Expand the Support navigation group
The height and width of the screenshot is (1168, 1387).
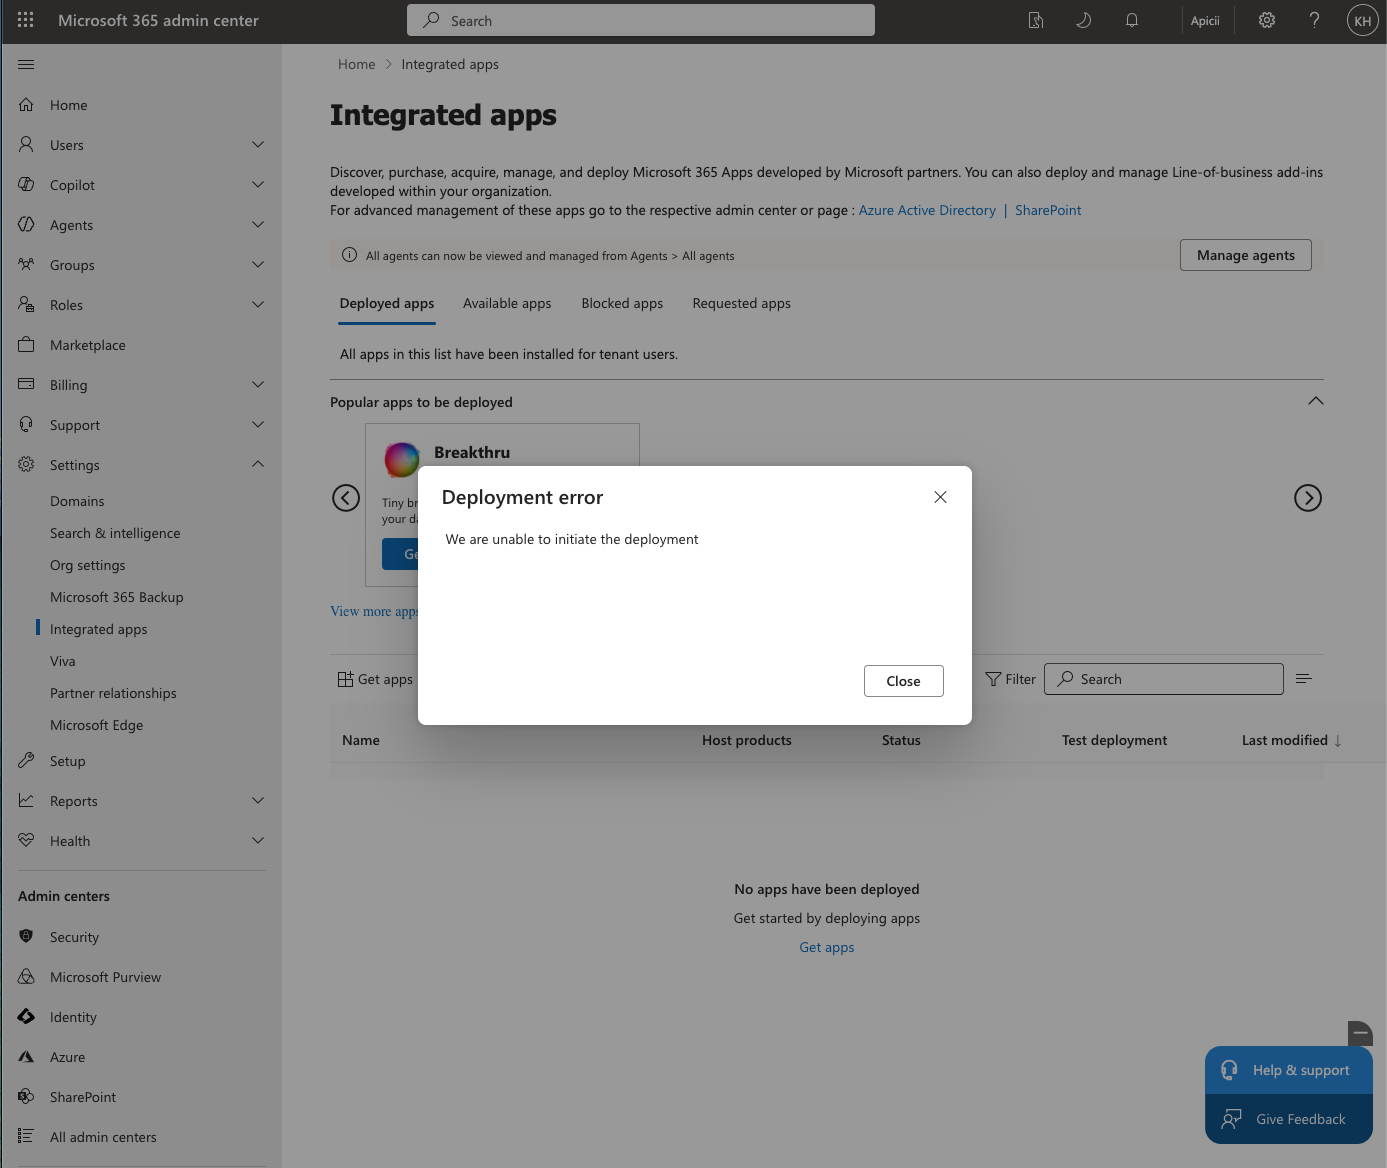[142, 425]
